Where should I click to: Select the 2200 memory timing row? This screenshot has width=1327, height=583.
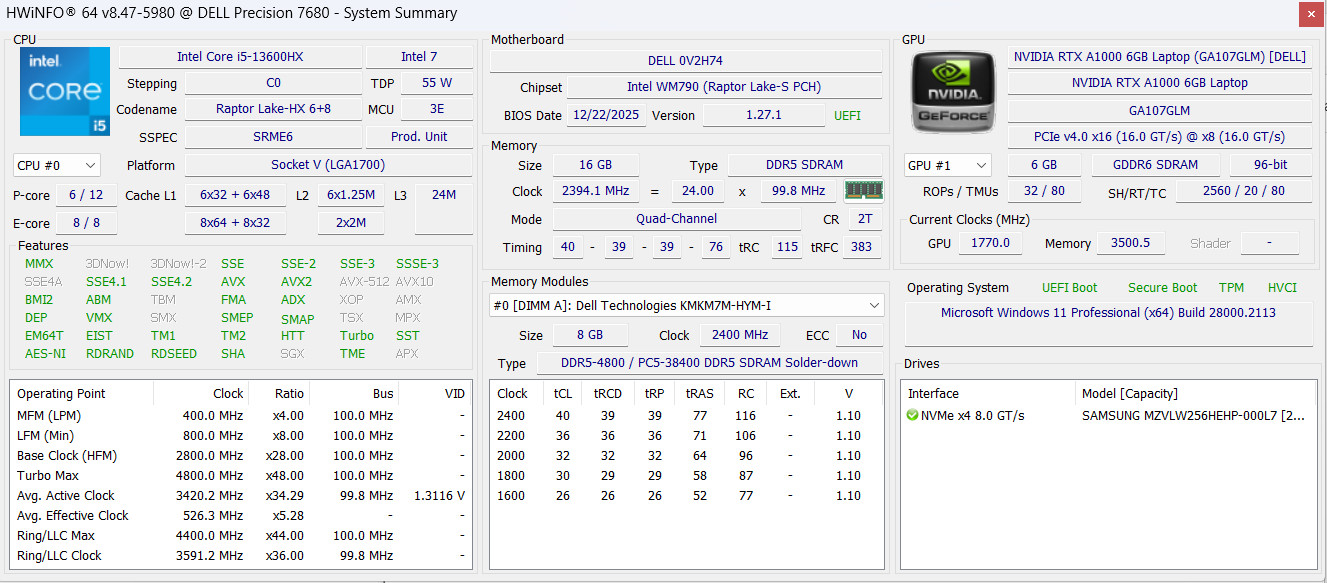(x=686, y=436)
